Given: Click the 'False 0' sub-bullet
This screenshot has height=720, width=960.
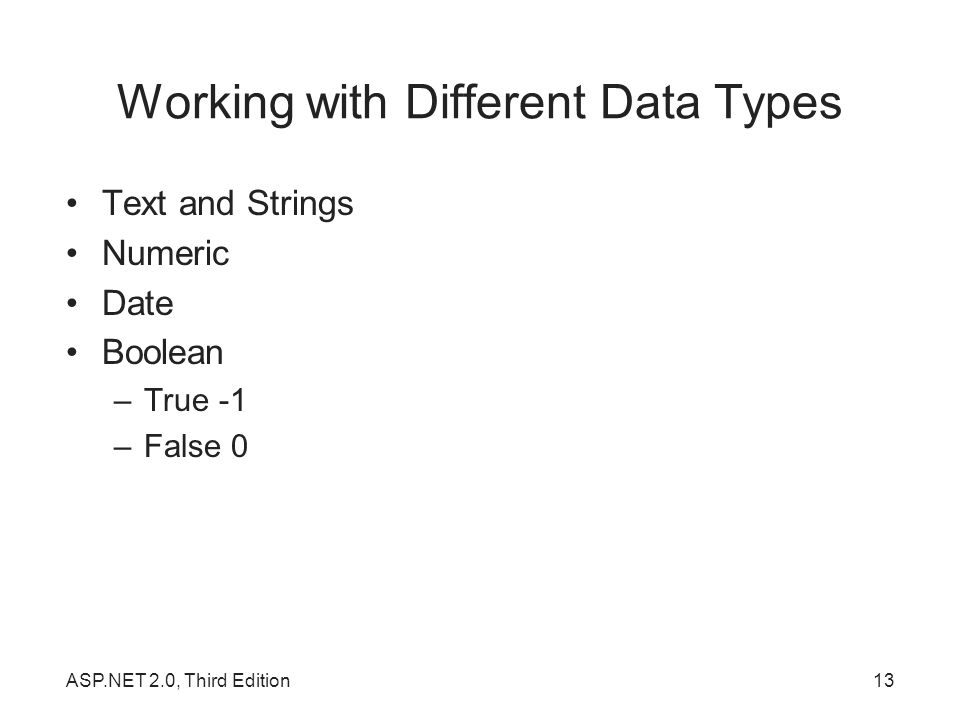Looking at the screenshot, I should click(x=196, y=446).
